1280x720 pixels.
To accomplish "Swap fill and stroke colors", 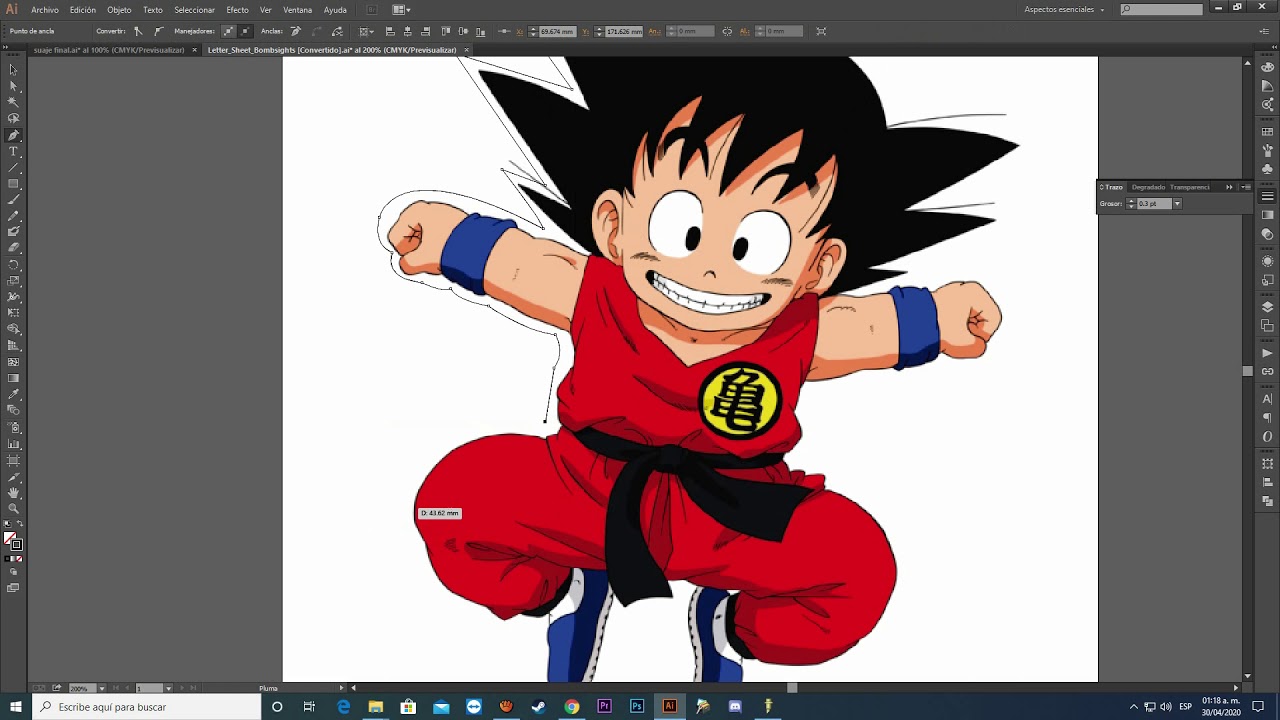I will tap(20, 525).
